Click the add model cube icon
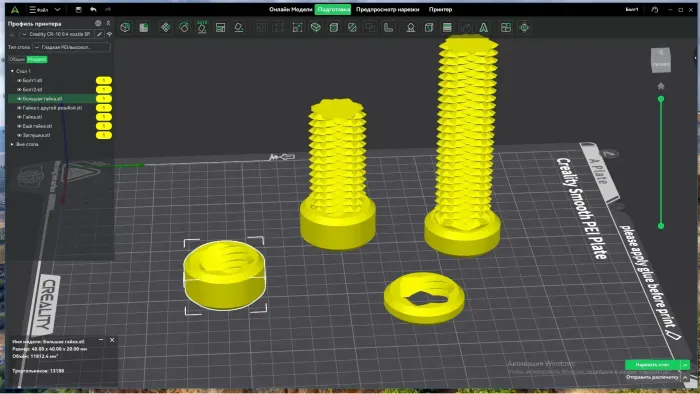 click(125, 27)
